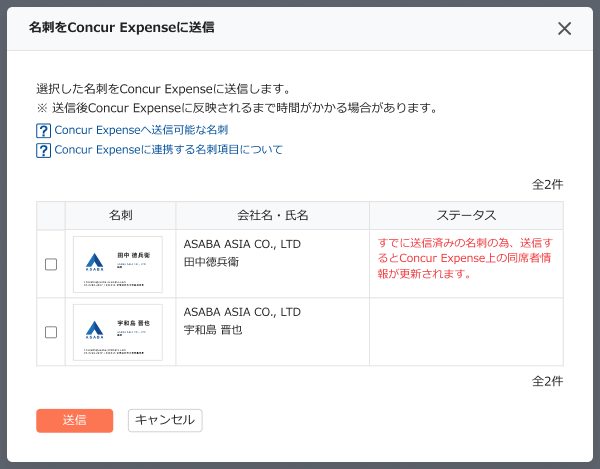The image size is (600, 469).
Task: Click the help icon beside Concur Expenseへ送信可能な名刺
Action: (x=43, y=131)
